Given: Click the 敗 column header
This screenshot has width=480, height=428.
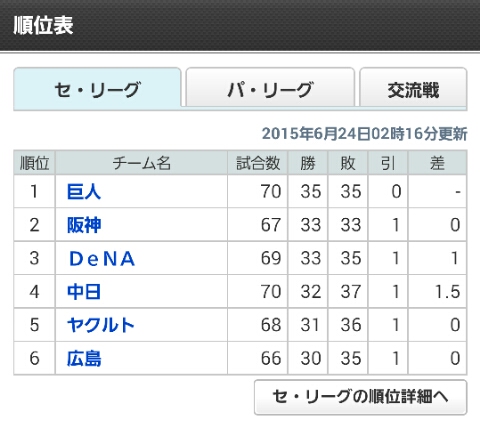Looking at the screenshot, I should coord(348,163).
